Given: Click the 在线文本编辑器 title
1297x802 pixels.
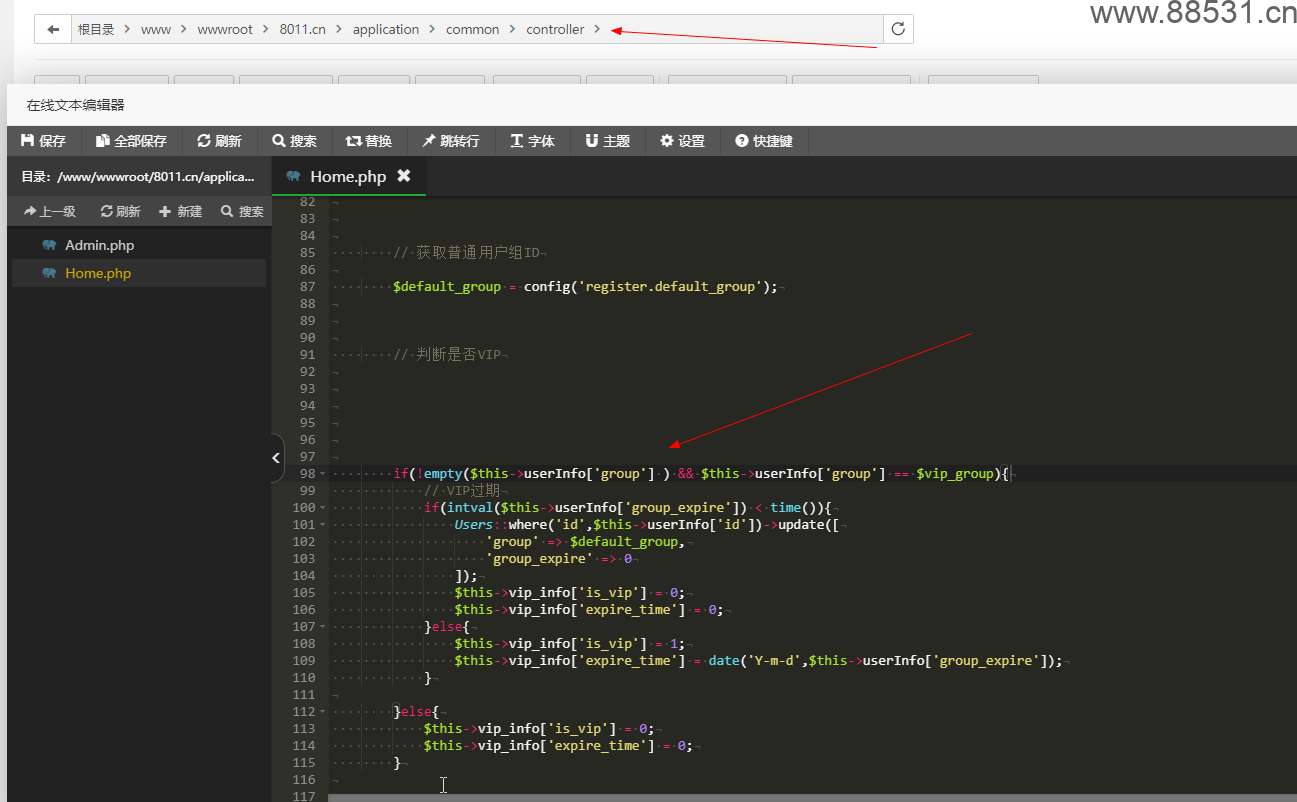Looking at the screenshot, I should [x=76, y=105].
